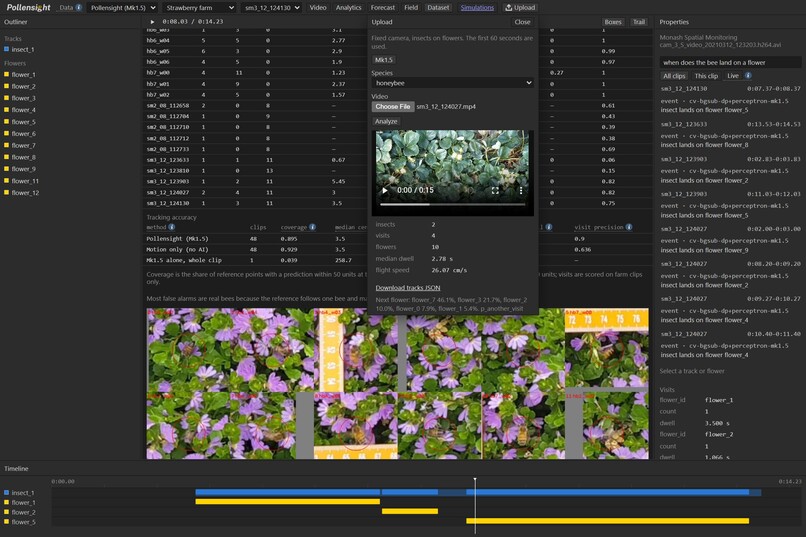806x537 pixels.
Task: Open the Data info icon in top bar
Action: (x=79, y=8)
